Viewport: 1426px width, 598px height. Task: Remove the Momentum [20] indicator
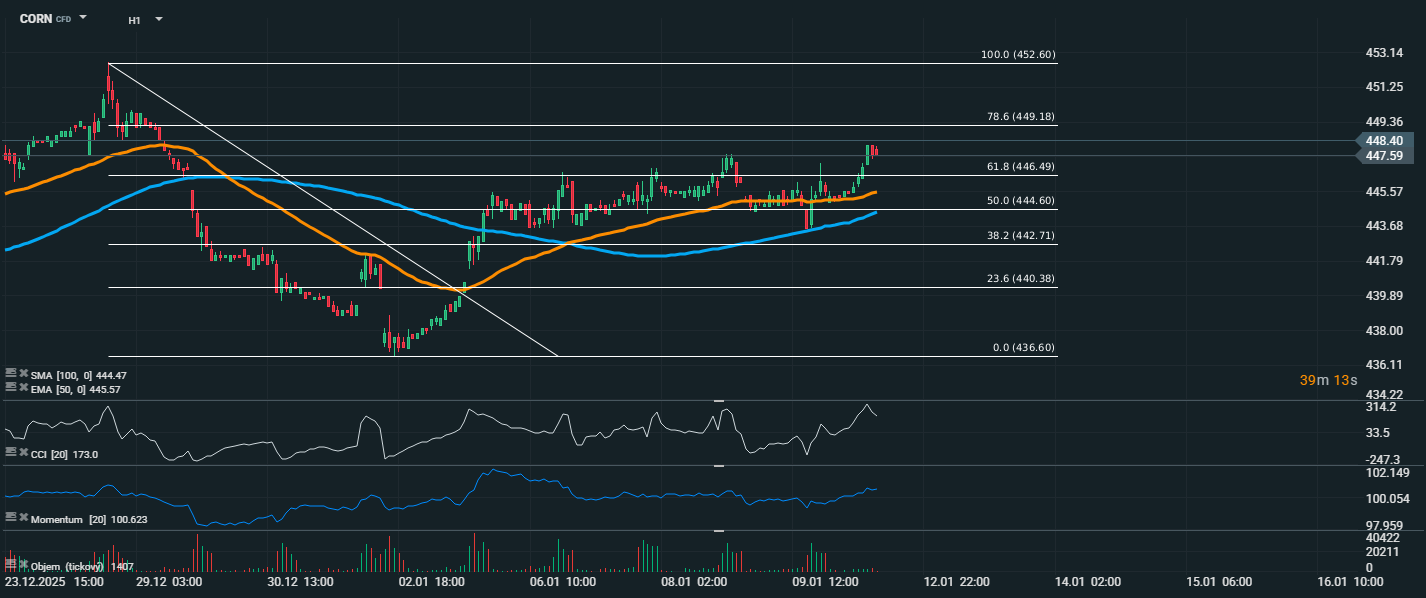click(x=23, y=517)
